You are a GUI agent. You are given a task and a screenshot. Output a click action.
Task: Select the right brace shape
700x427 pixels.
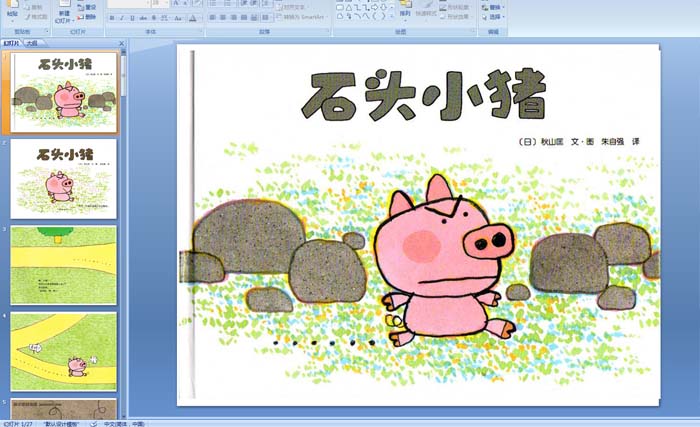383,16
